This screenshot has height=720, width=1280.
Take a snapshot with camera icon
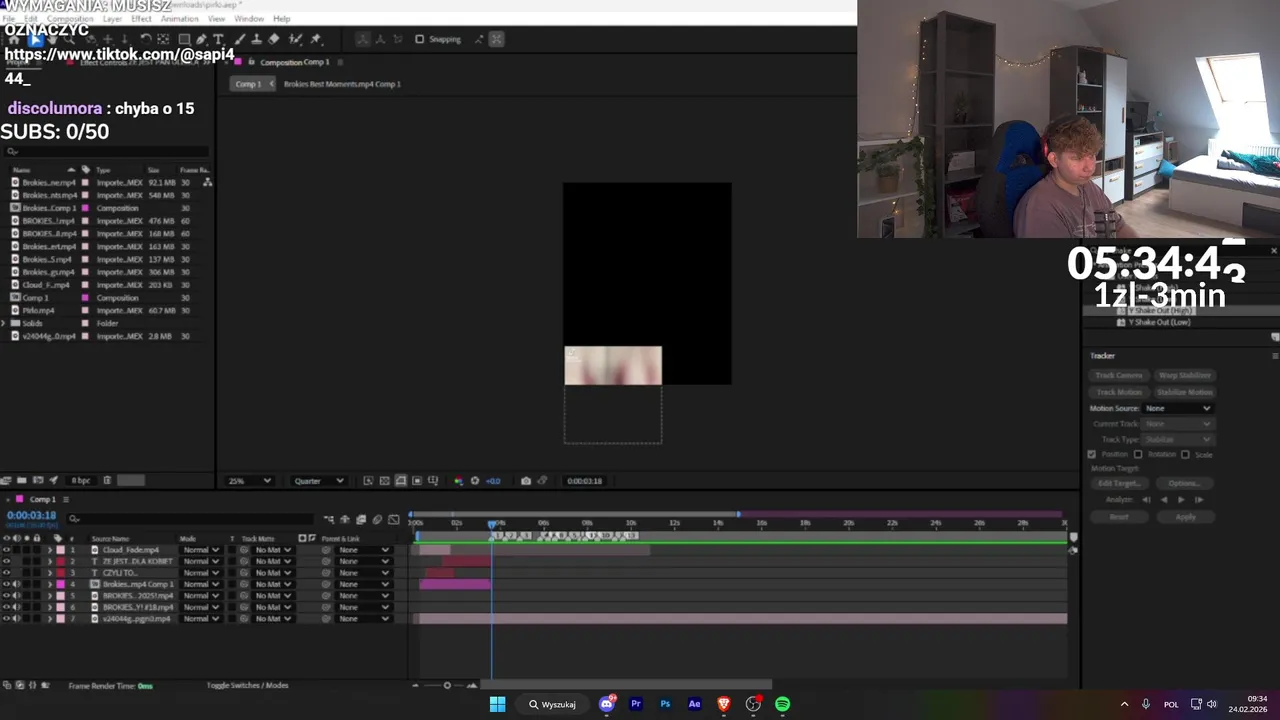526,481
